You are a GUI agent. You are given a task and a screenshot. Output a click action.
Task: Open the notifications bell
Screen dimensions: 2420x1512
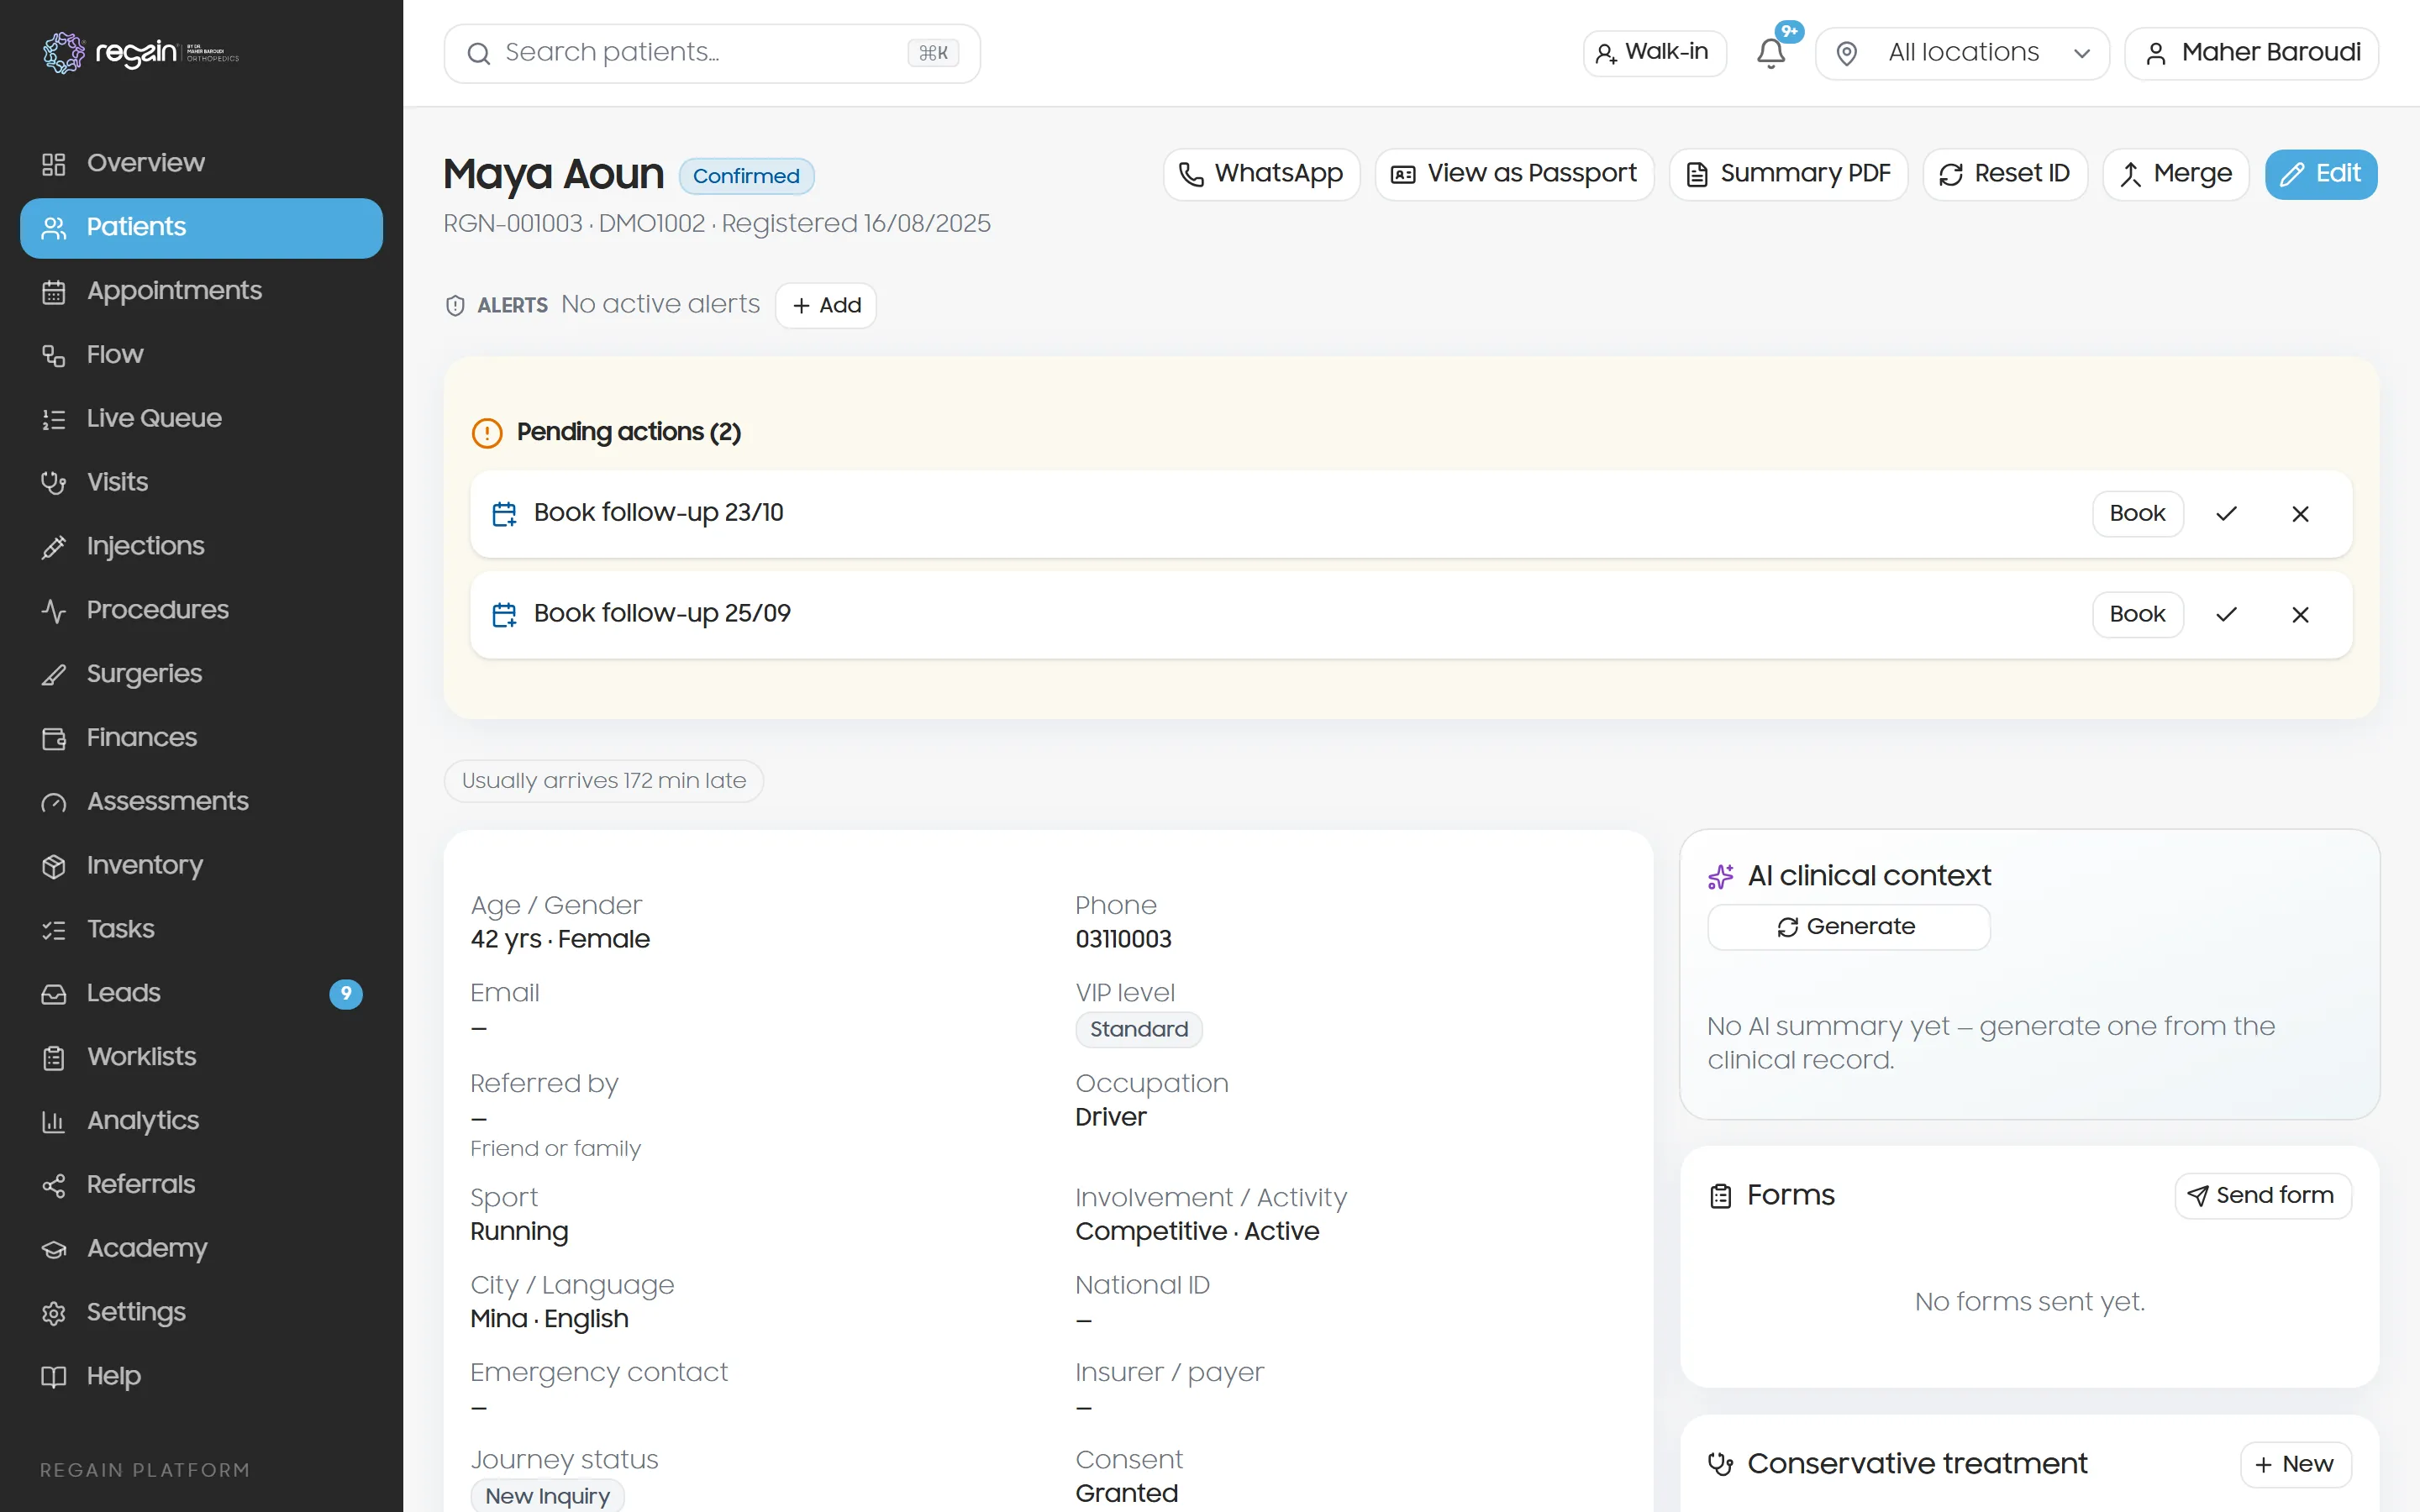(x=1771, y=53)
